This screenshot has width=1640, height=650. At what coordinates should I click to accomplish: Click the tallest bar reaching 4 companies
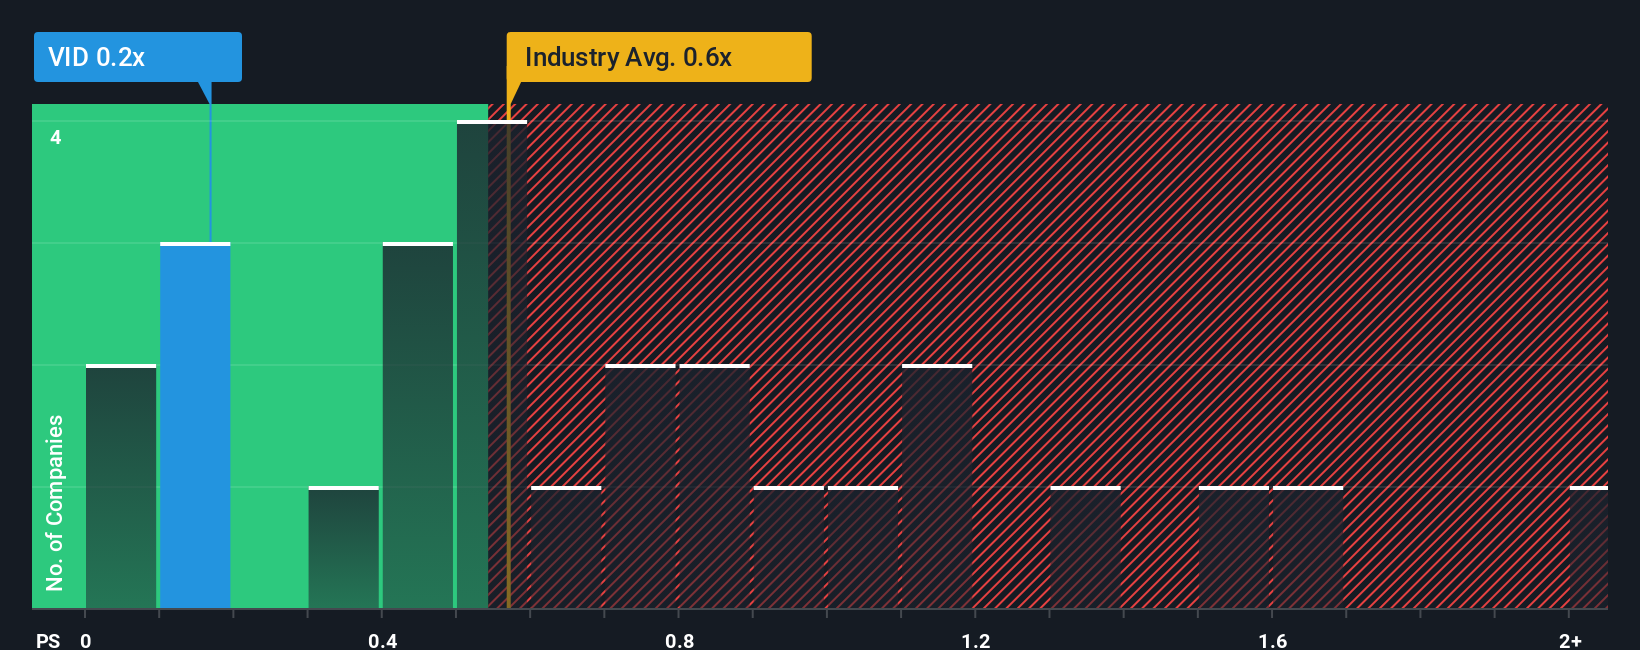[x=492, y=364]
